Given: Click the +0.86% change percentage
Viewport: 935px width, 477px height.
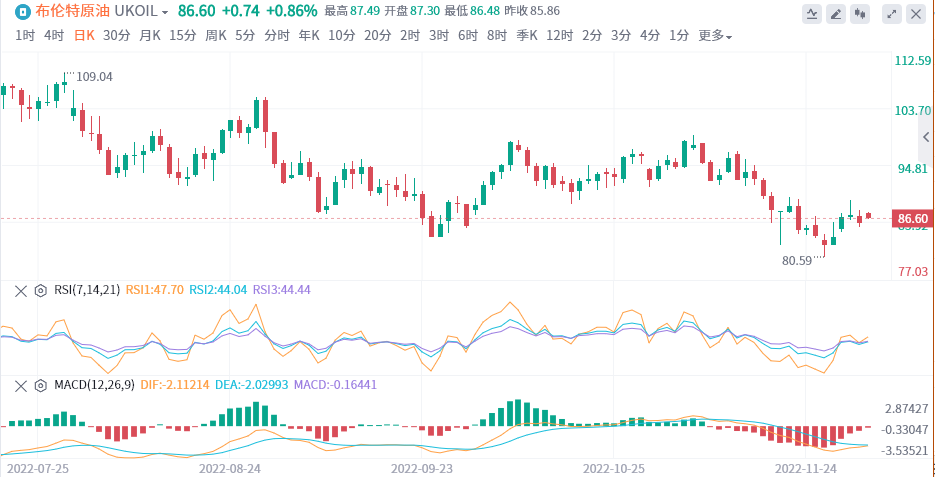Looking at the screenshot, I should pos(292,11).
